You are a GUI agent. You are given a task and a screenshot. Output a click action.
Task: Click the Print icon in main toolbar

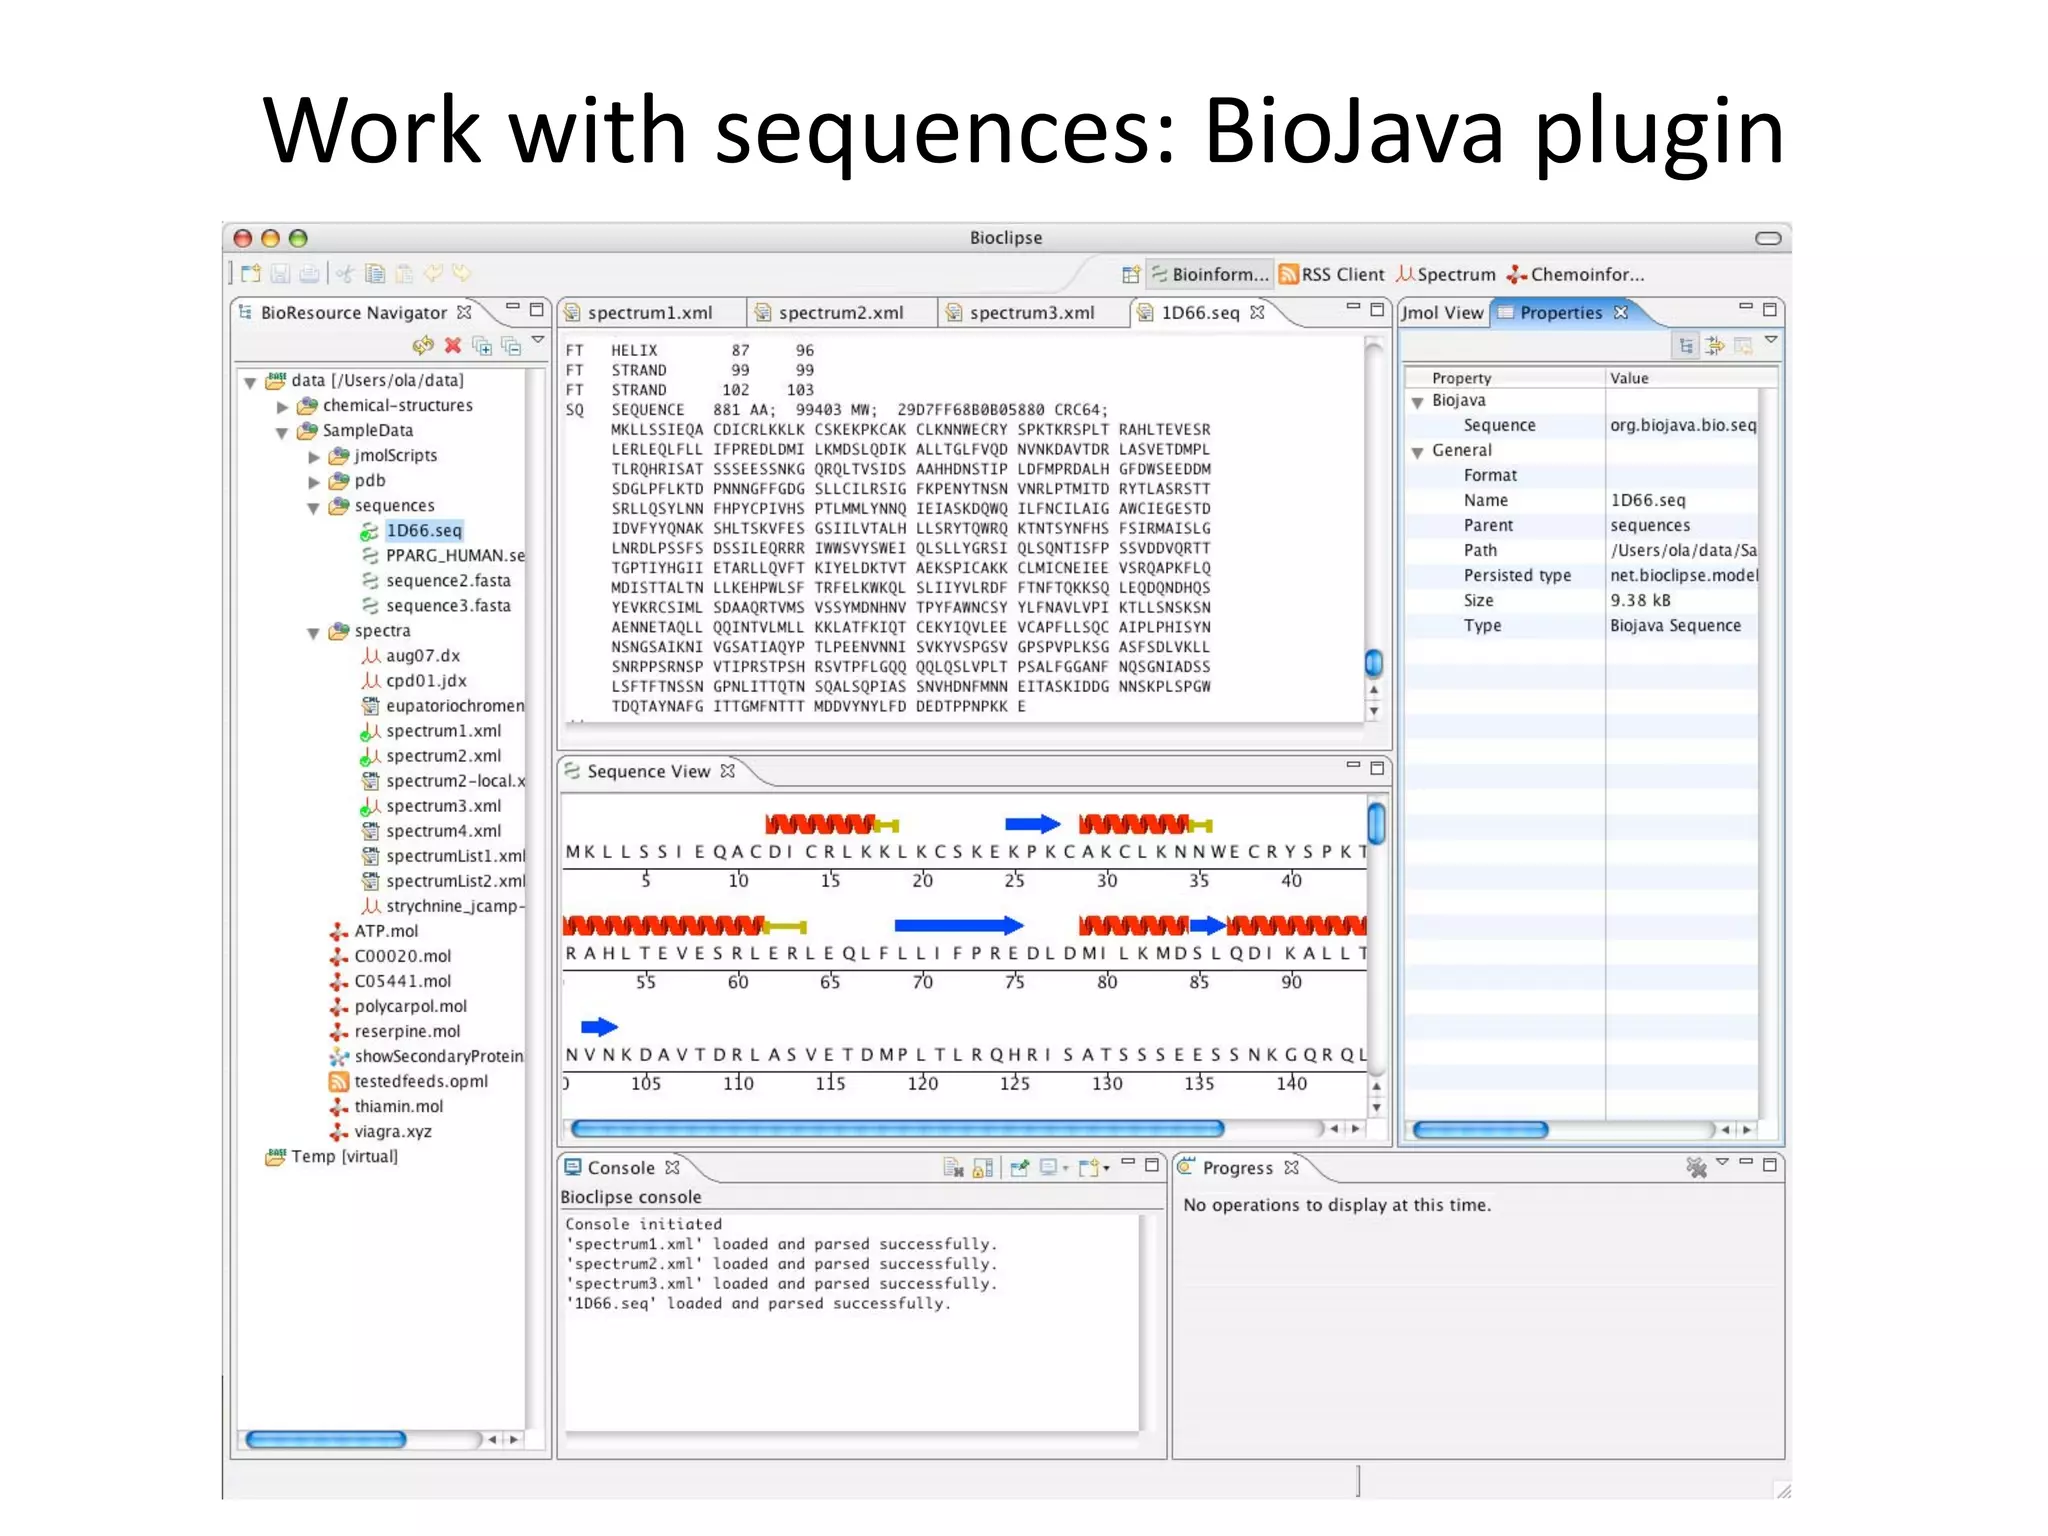pos(310,274)
